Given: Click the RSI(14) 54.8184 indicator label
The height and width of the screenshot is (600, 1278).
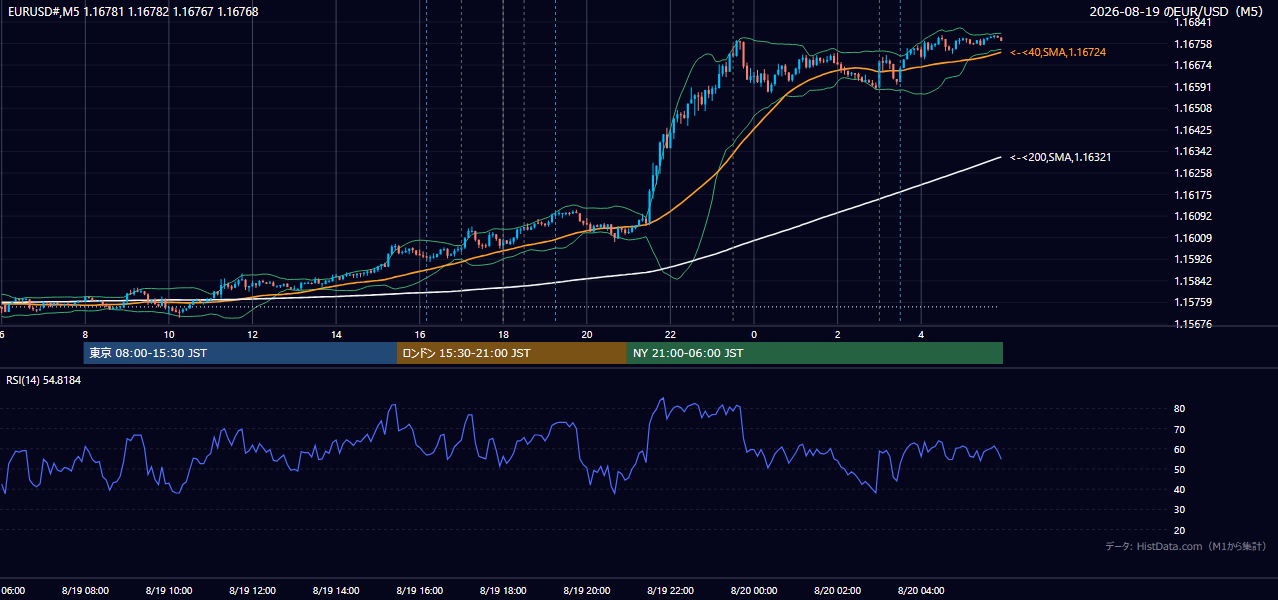Looking at the screenshot, I should point(44,380).
